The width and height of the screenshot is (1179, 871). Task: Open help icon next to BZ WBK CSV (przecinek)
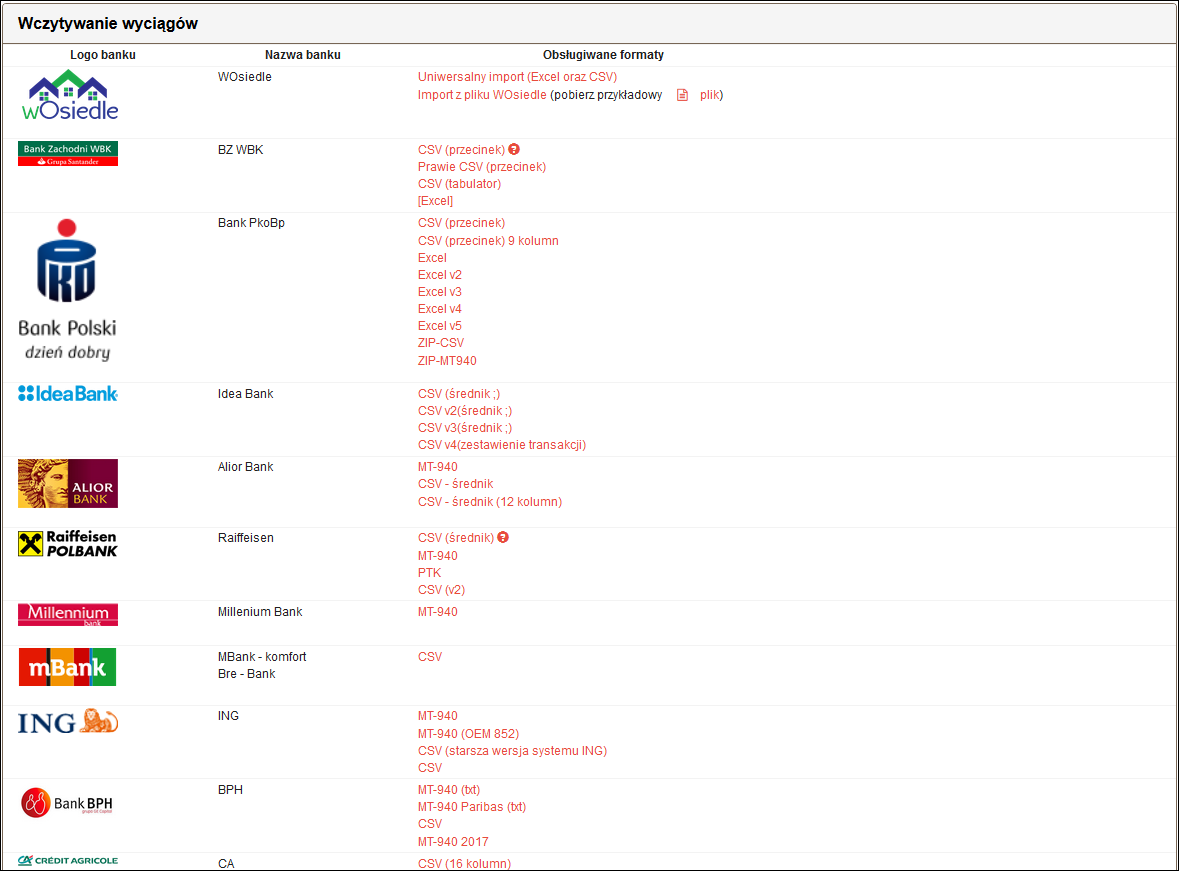(514, 149)
